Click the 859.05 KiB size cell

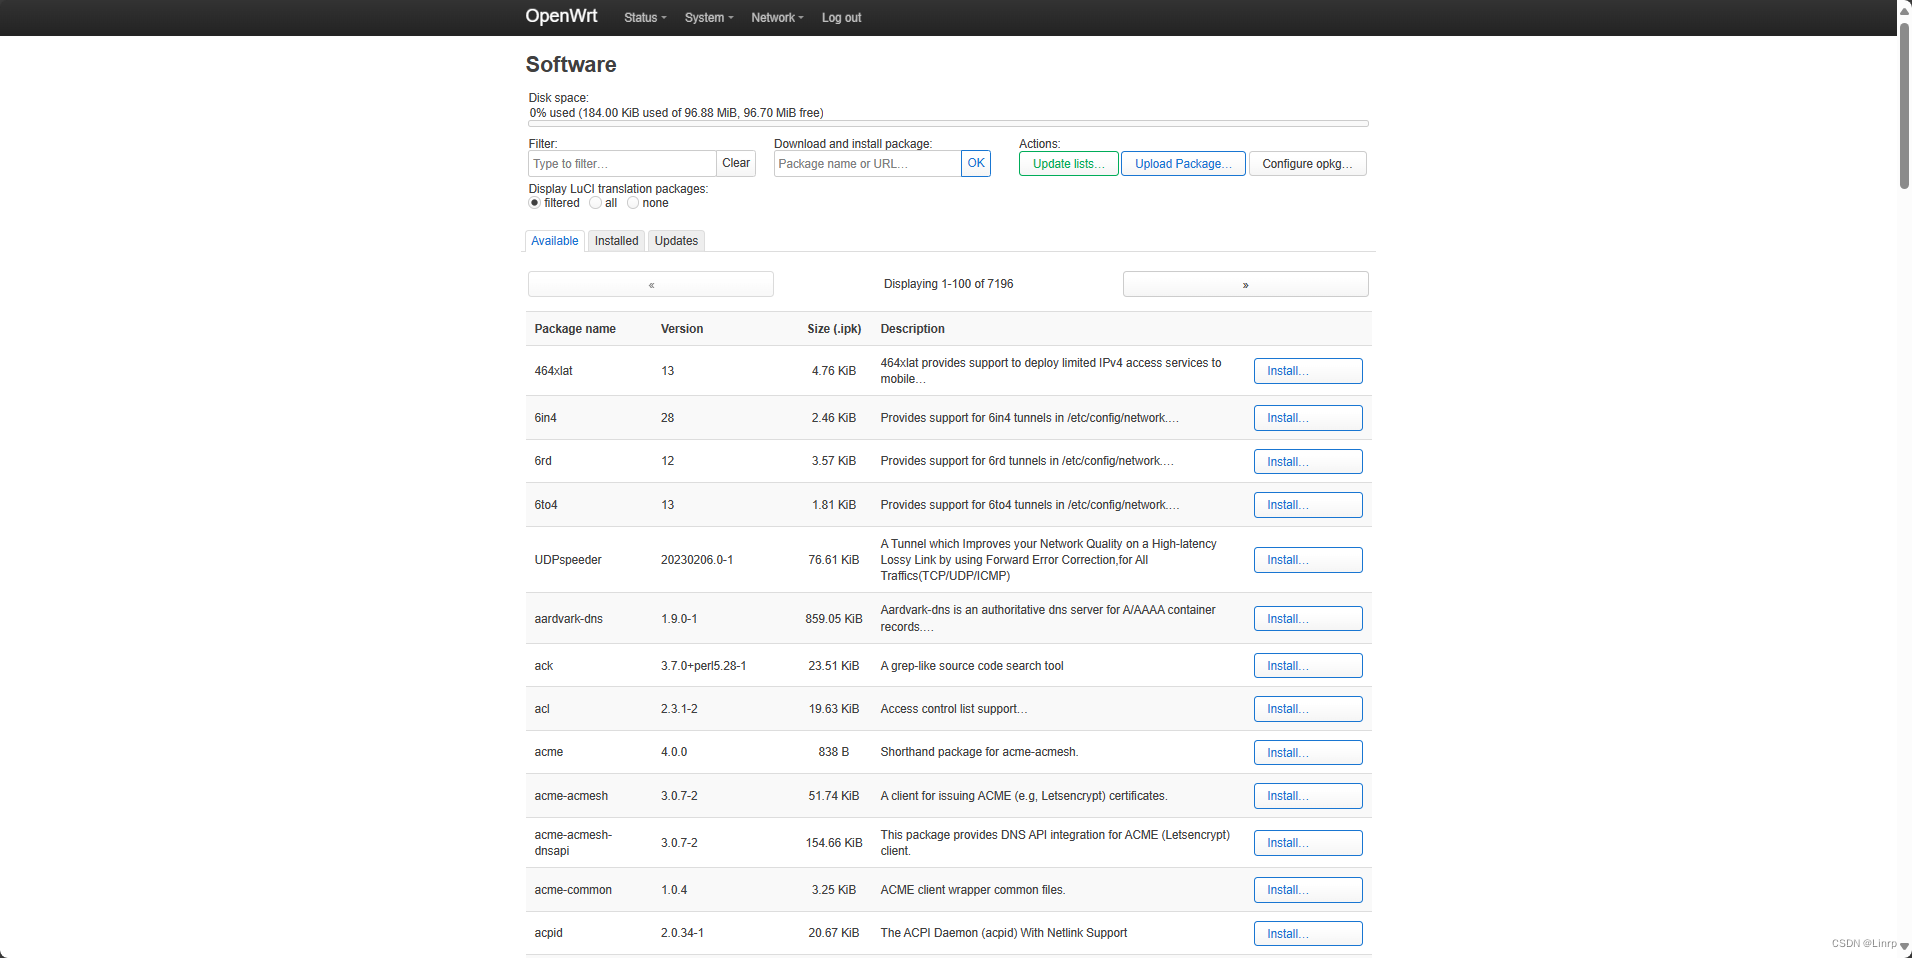click(834, 619)
